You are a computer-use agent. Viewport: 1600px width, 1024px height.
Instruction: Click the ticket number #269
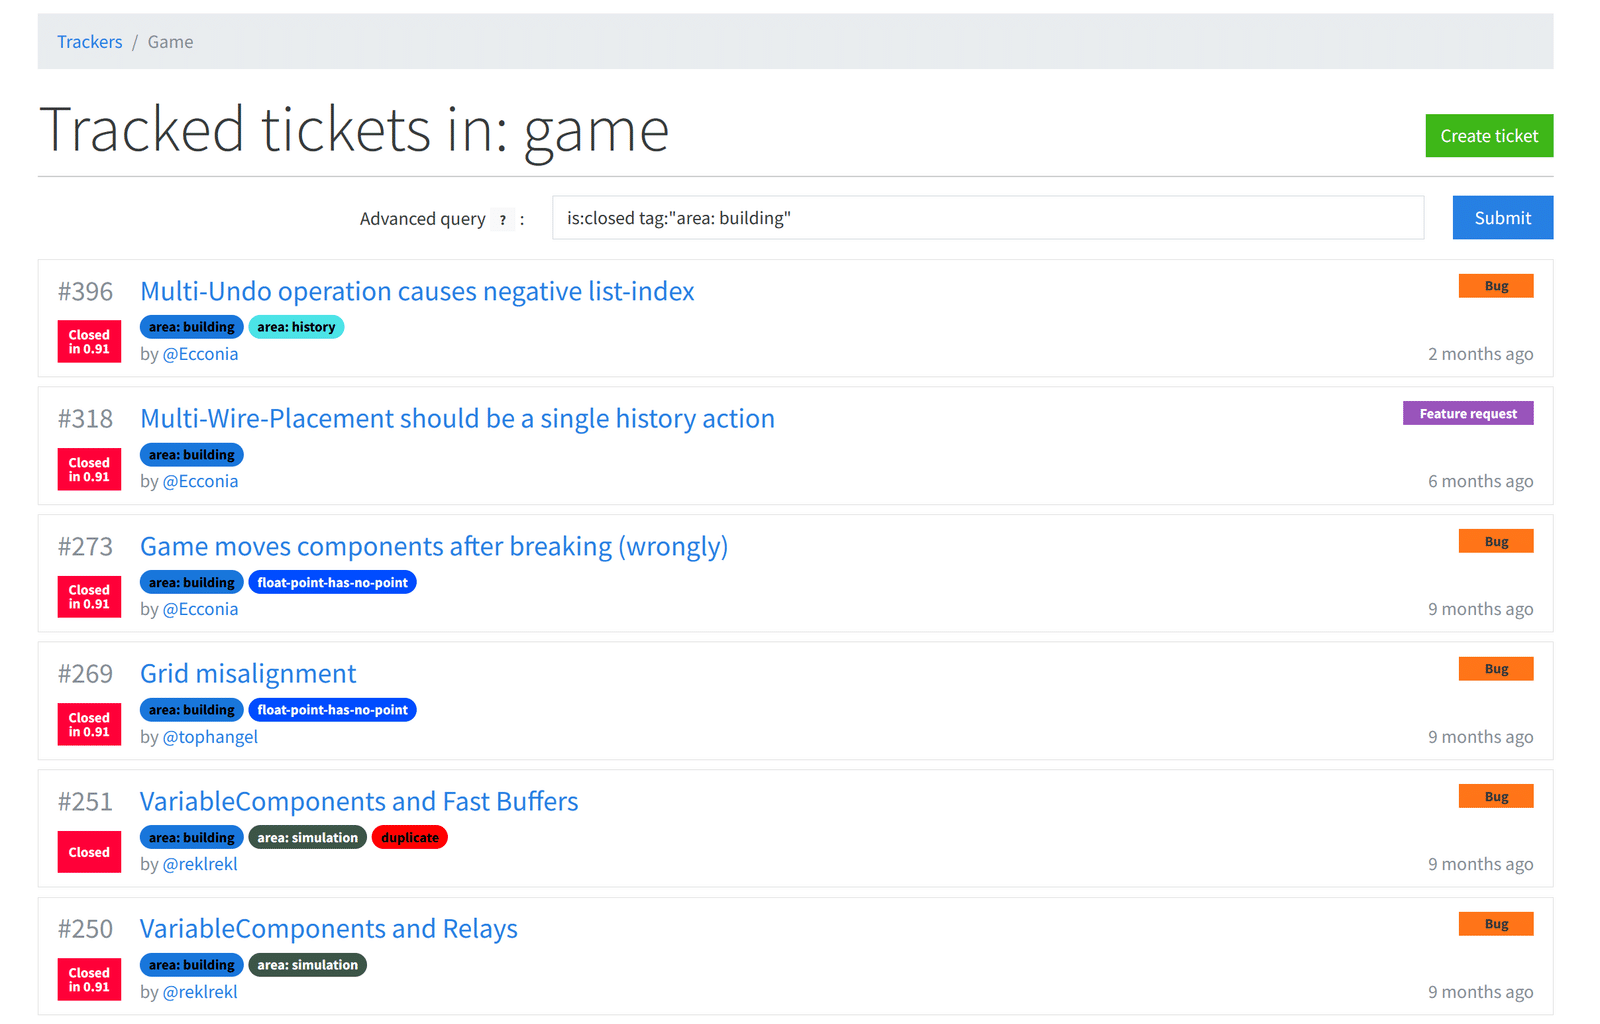coord(85,674)
